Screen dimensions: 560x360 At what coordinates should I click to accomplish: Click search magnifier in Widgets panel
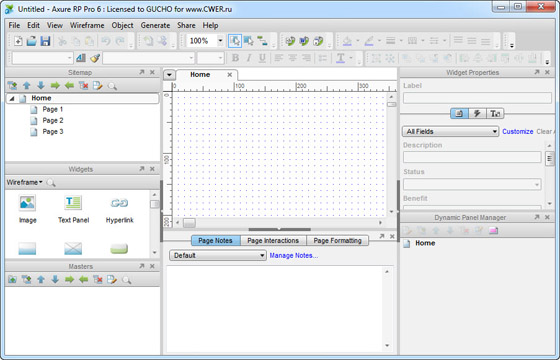[51, 183]
